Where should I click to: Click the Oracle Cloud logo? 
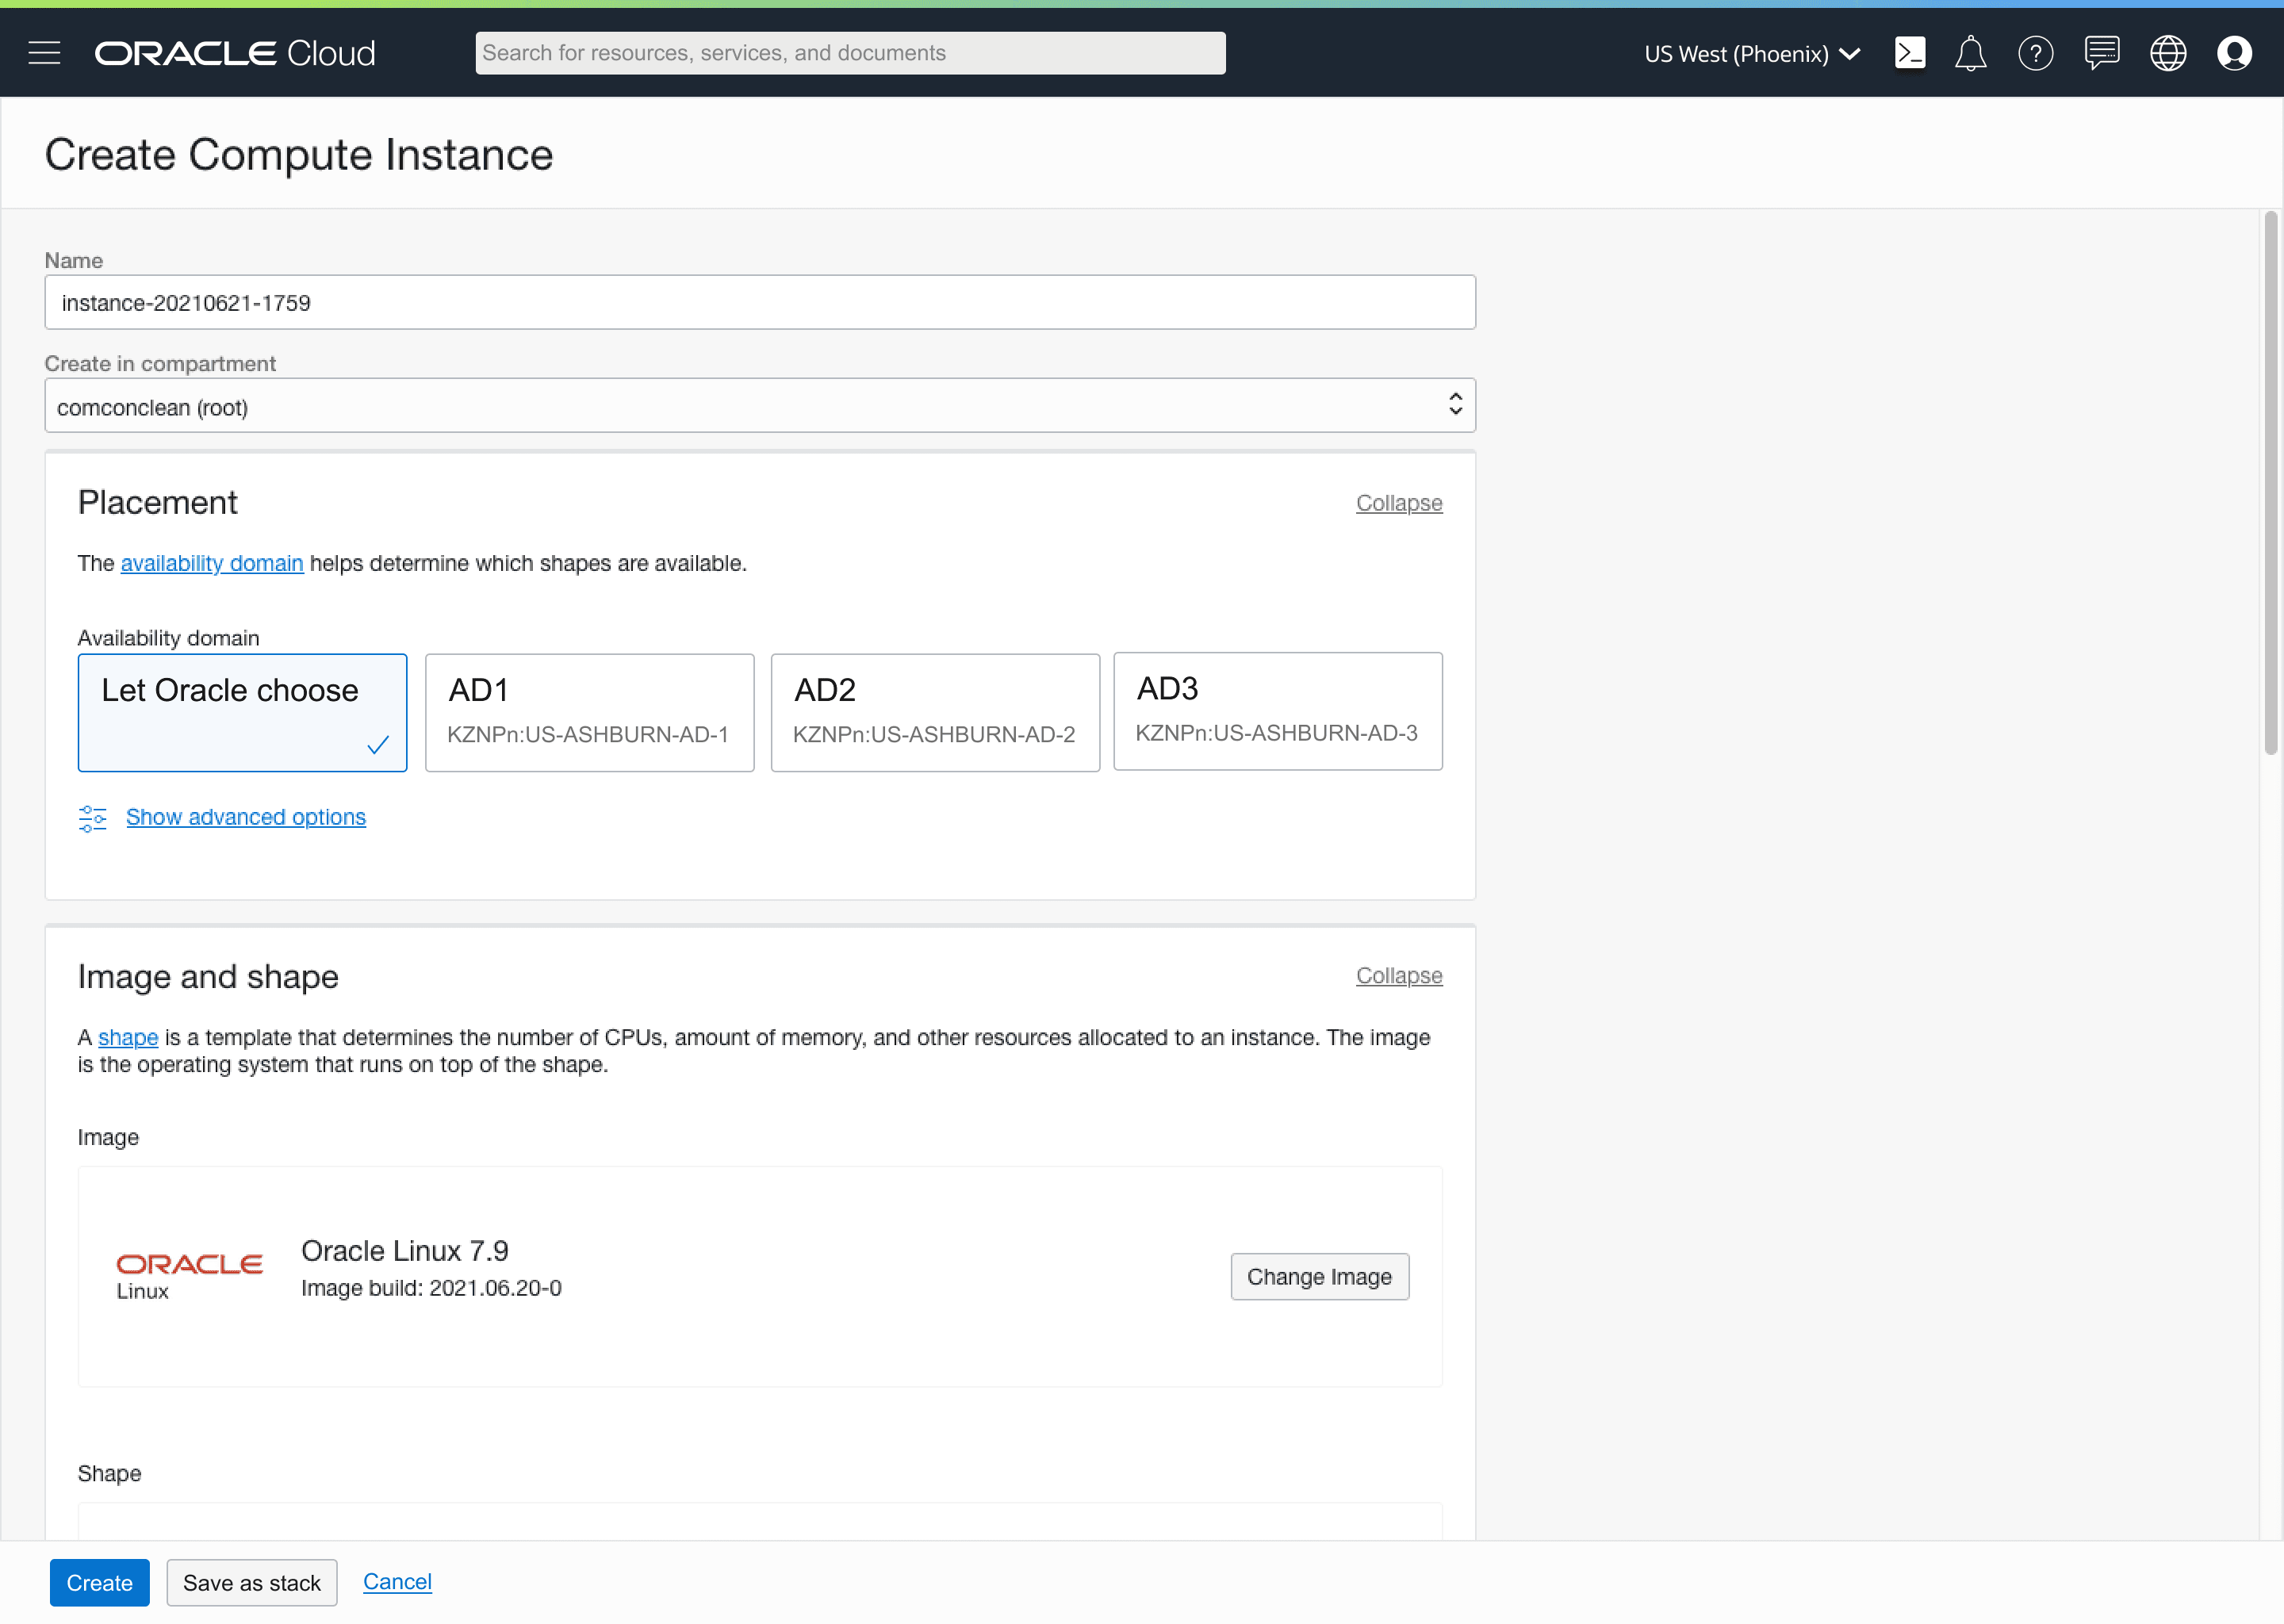235,53
